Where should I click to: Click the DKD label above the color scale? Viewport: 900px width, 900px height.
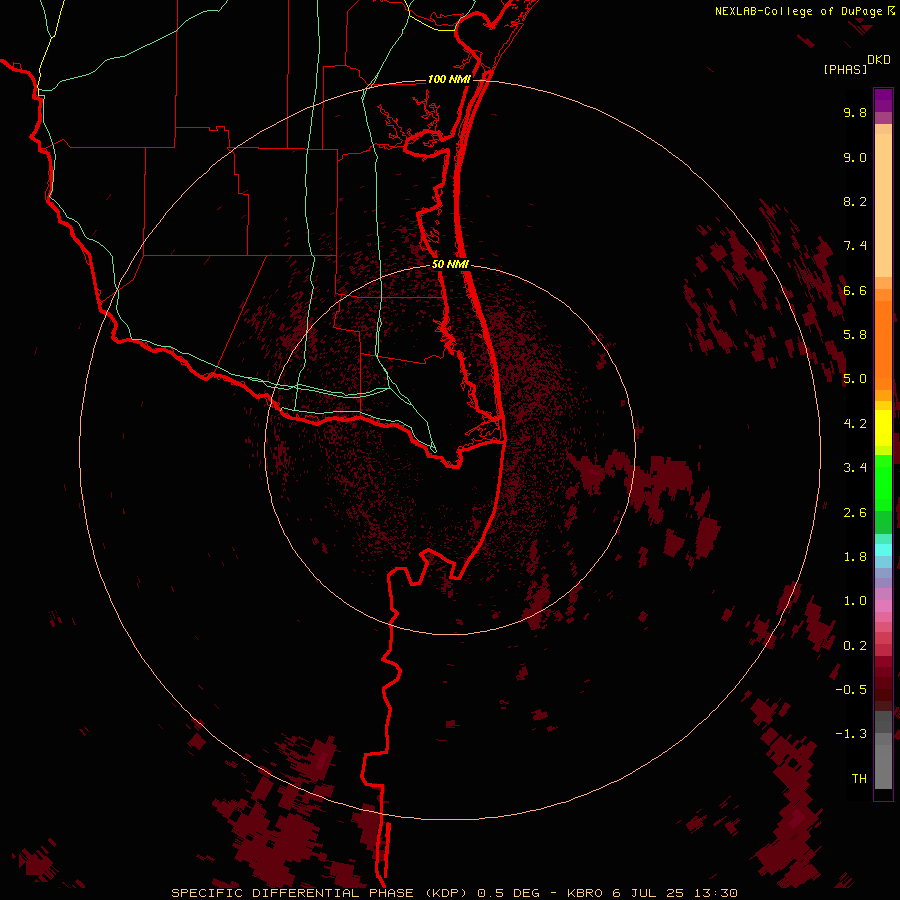[x=879, y=60]
